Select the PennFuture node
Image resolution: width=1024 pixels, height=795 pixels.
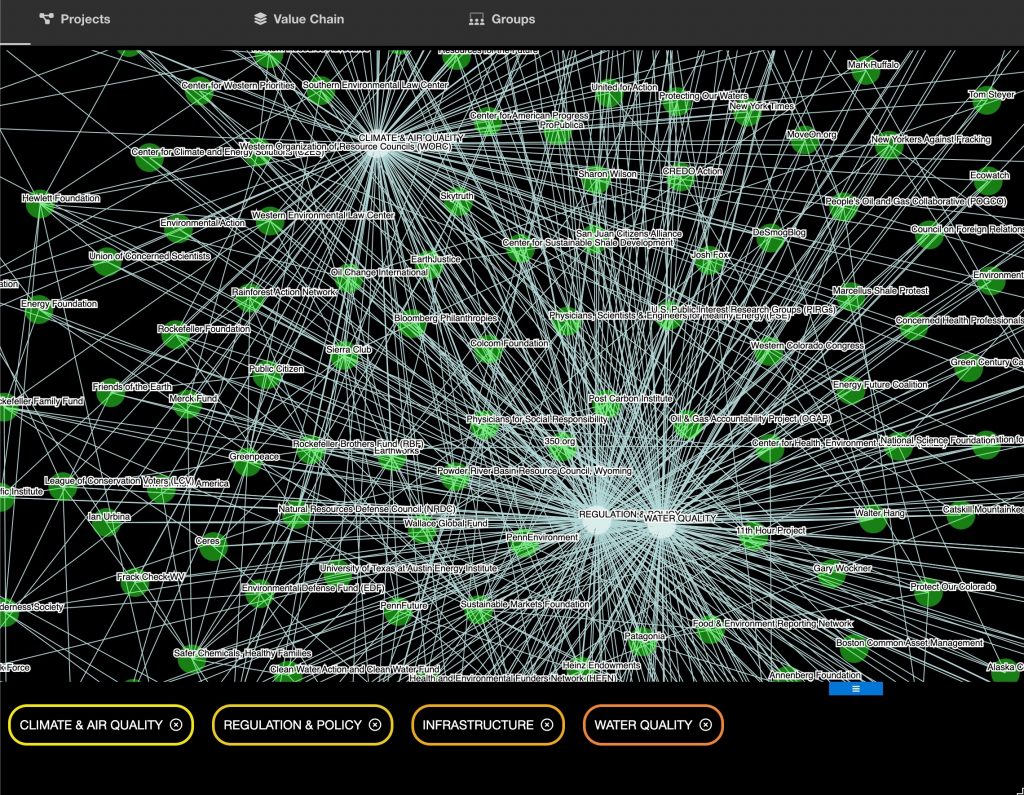399,613
